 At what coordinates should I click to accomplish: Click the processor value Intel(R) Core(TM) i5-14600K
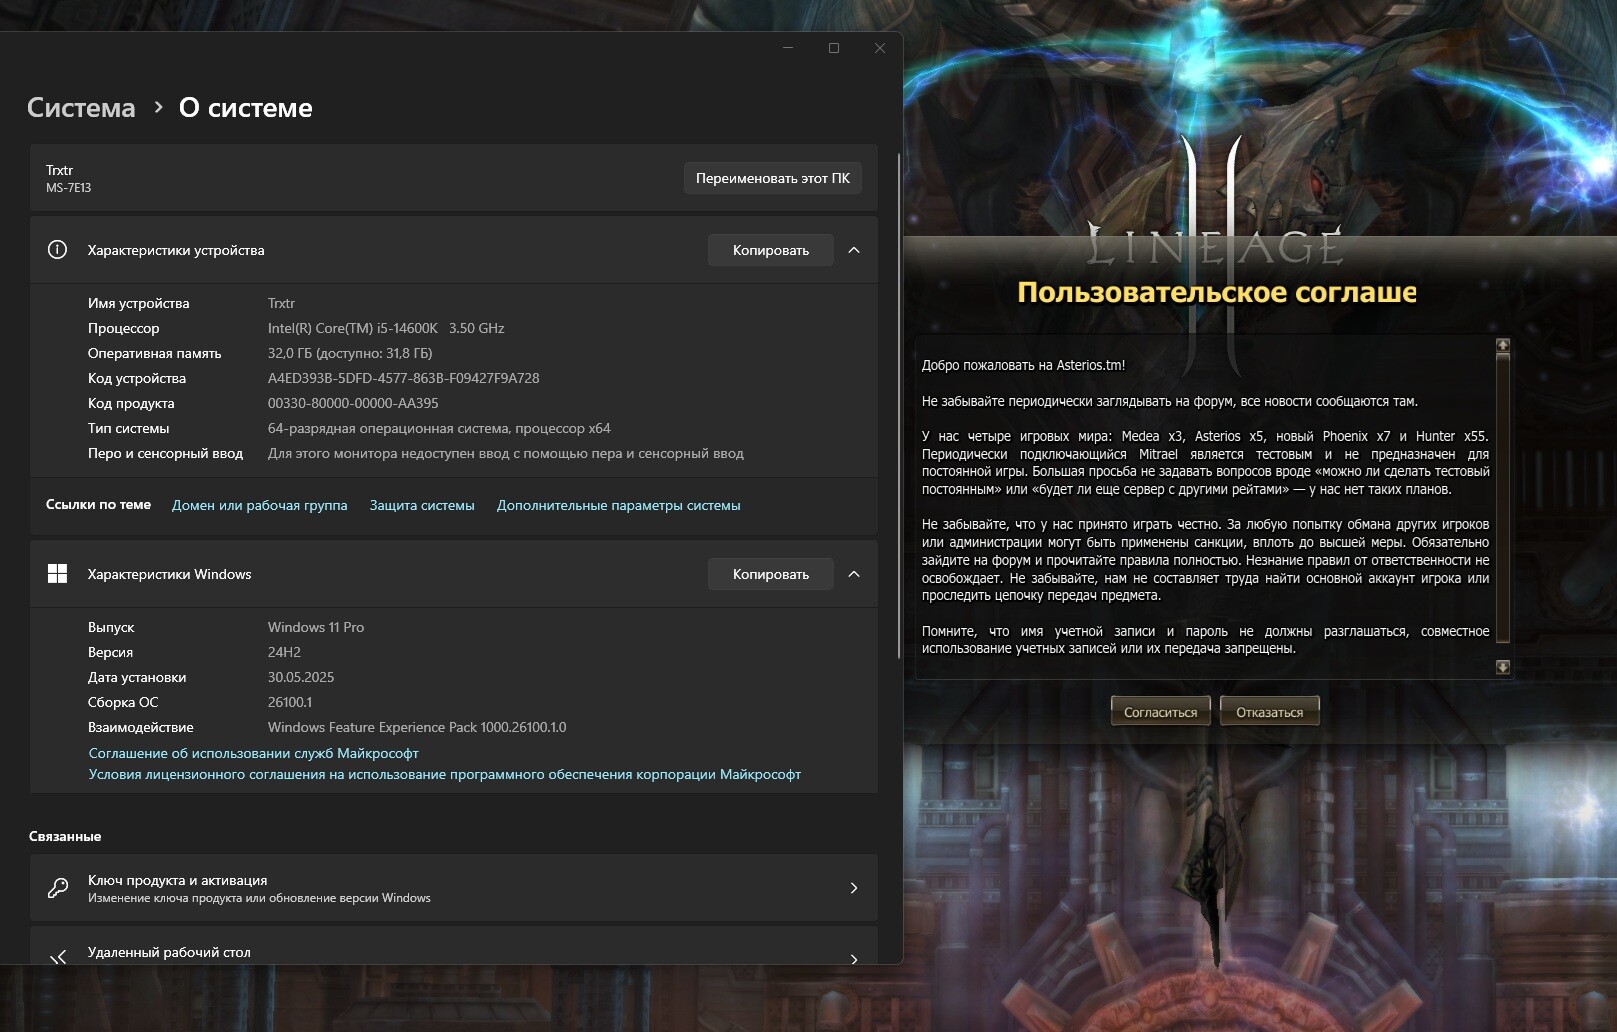386,328
